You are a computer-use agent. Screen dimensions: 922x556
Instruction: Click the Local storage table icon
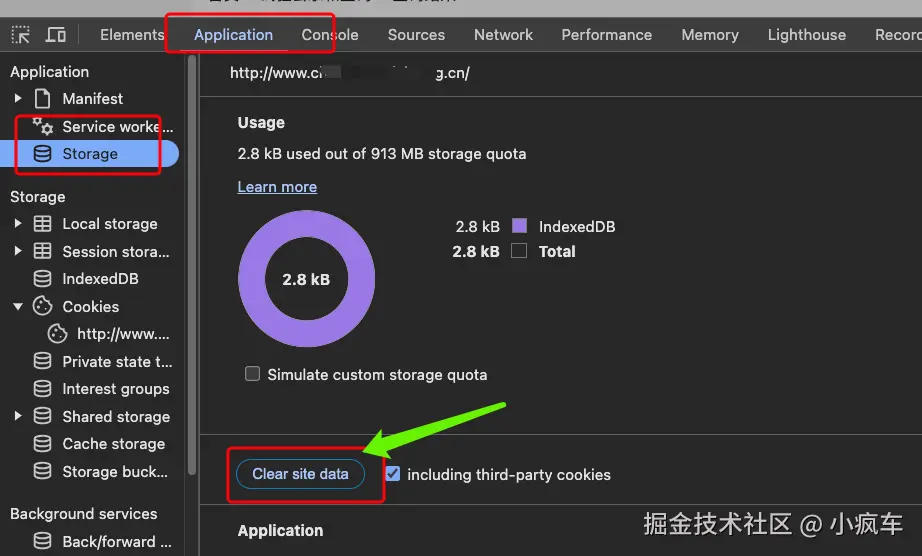tap(42, 224)
